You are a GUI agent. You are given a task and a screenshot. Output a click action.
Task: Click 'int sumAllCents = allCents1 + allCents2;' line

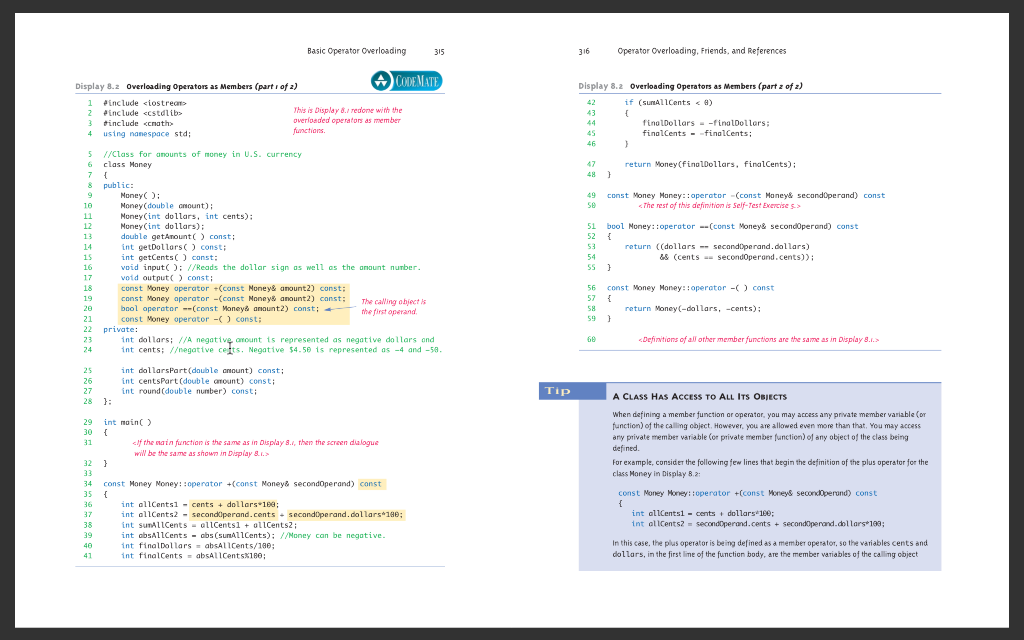click(209, 525)
